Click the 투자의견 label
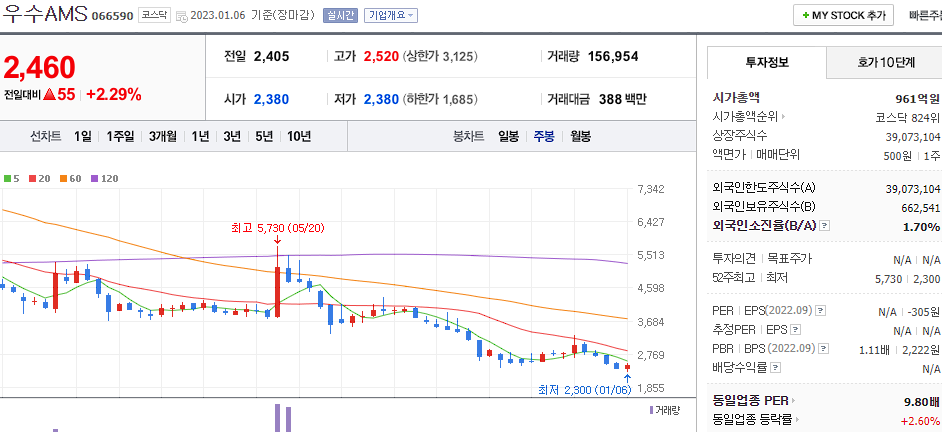The width and height of the screenshot is (942, 432). pos(734,259)
